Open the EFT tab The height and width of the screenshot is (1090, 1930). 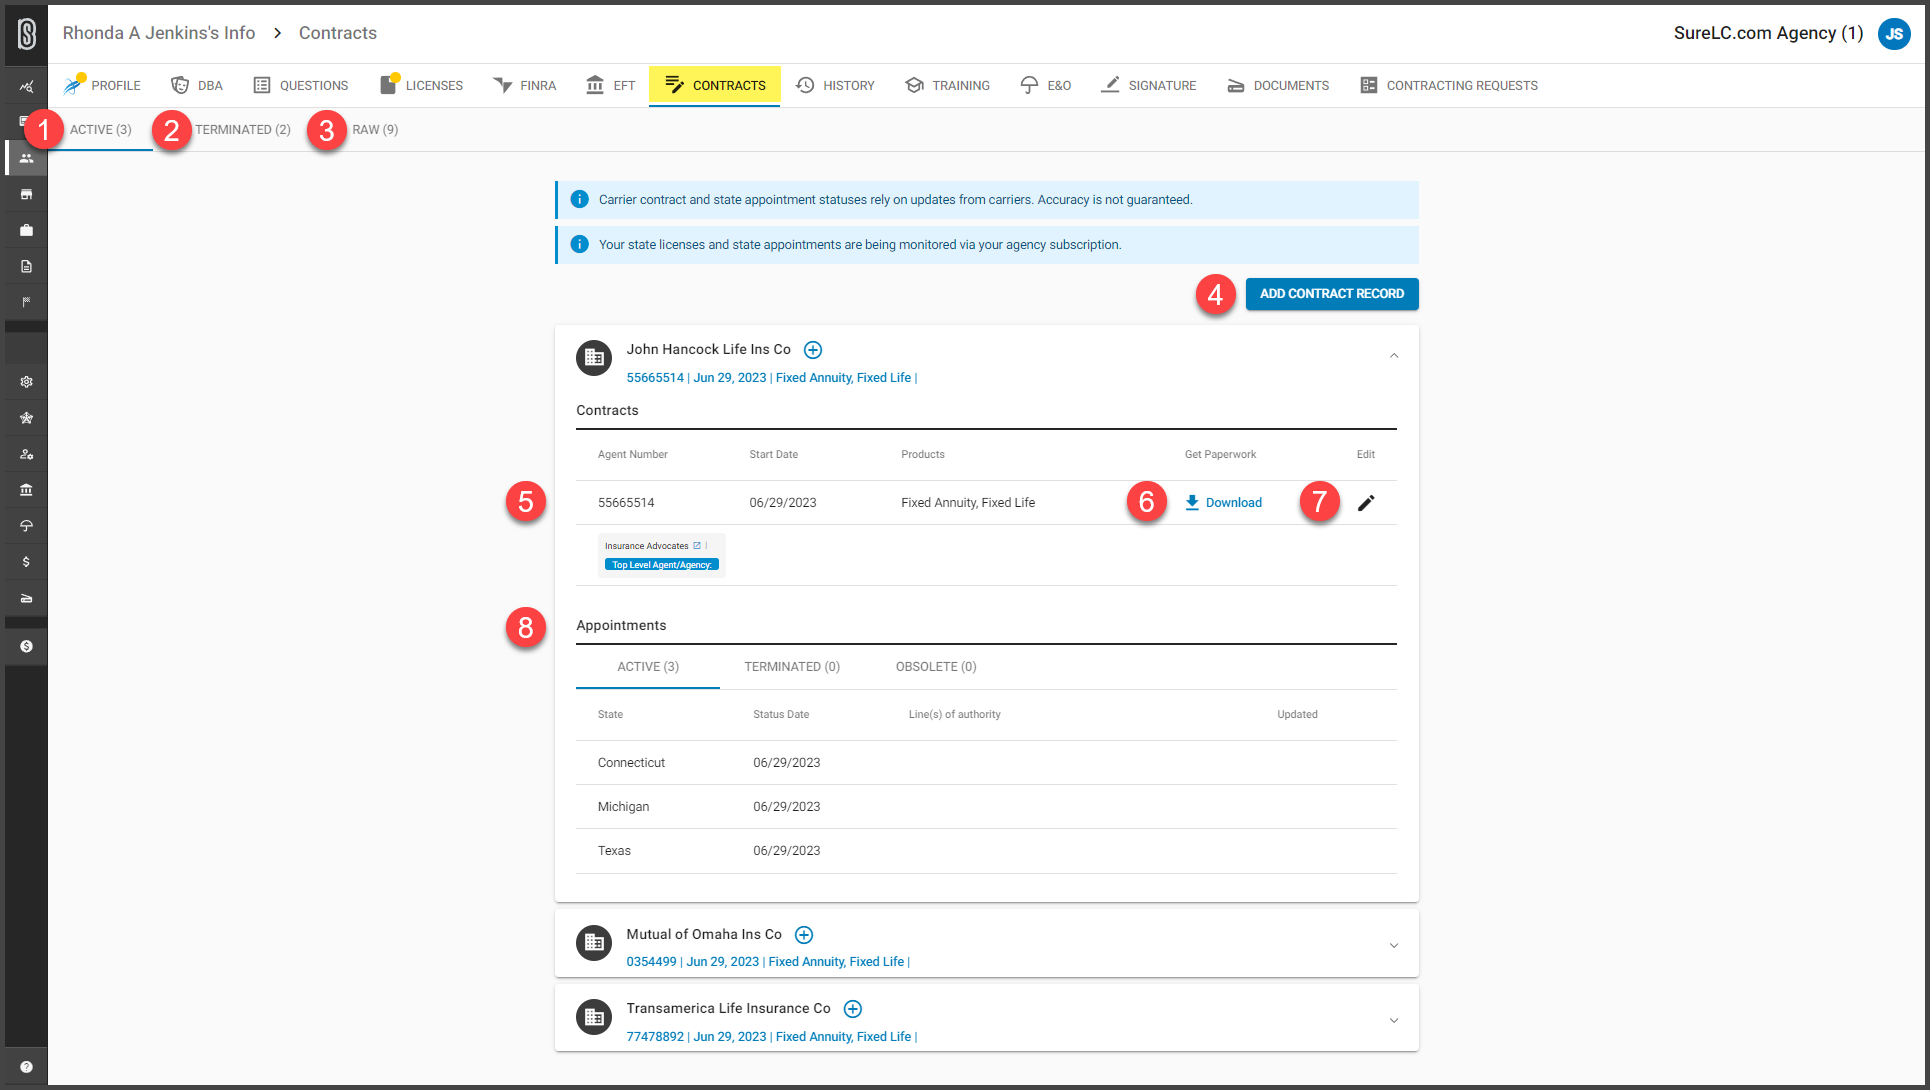click(x=611, y=86)
